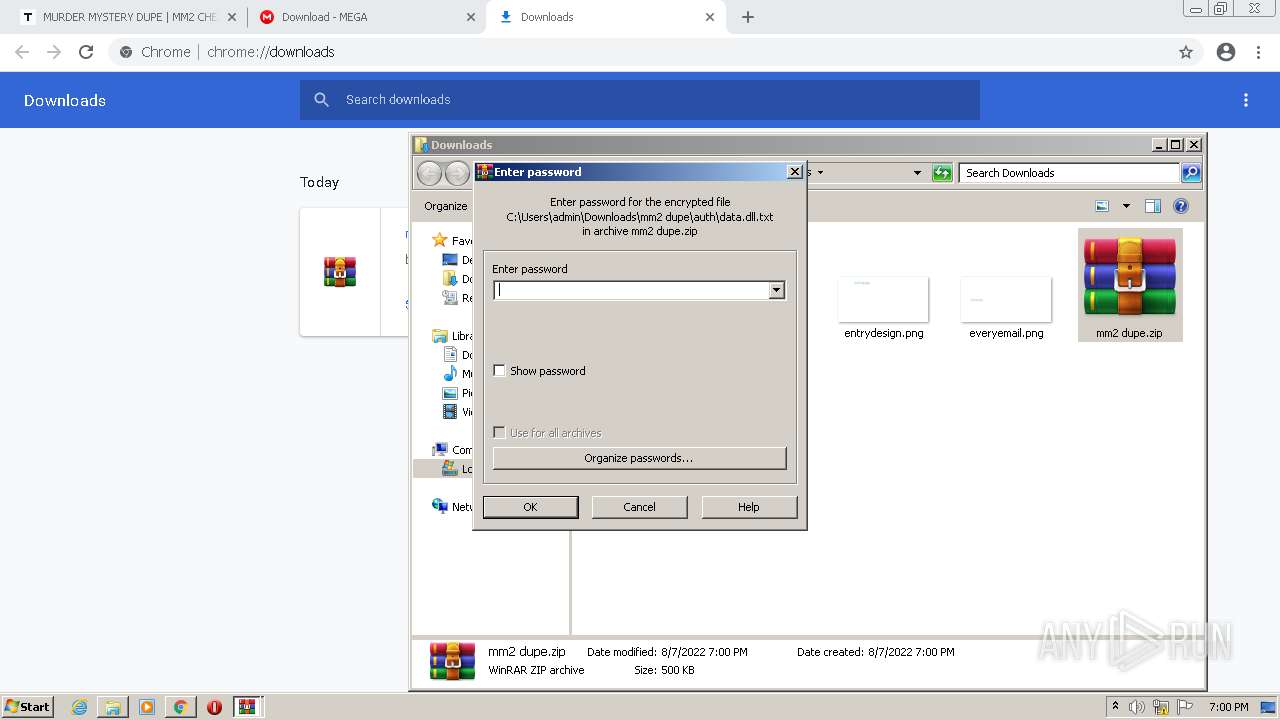Open Explorer help question-mark icon
The height and width of the screenshot is (720, 1280).
1181,206
